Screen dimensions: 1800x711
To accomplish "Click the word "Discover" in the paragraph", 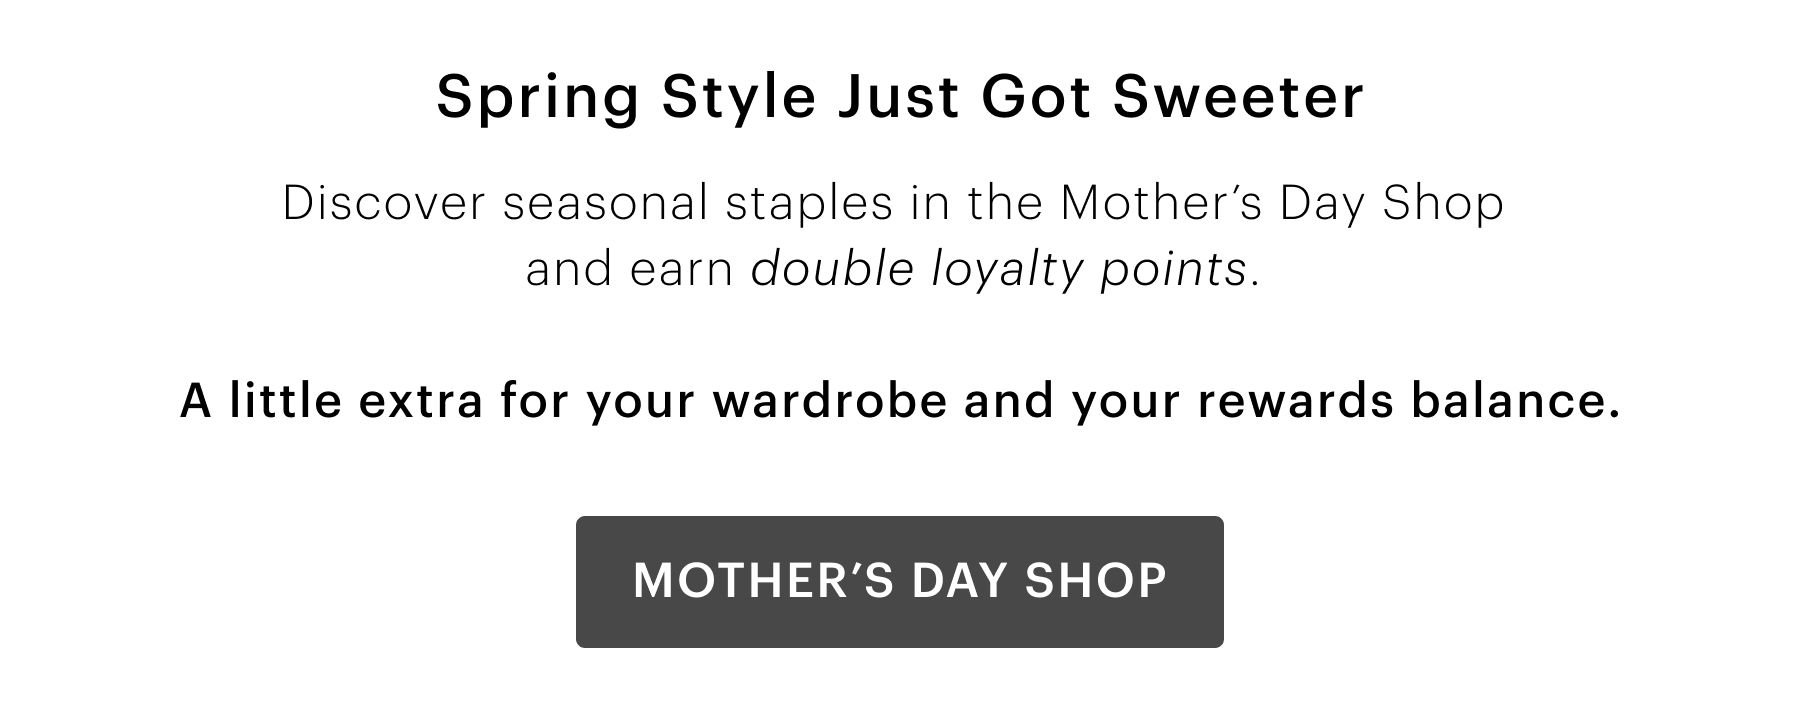I will click(x=383, y=203).
